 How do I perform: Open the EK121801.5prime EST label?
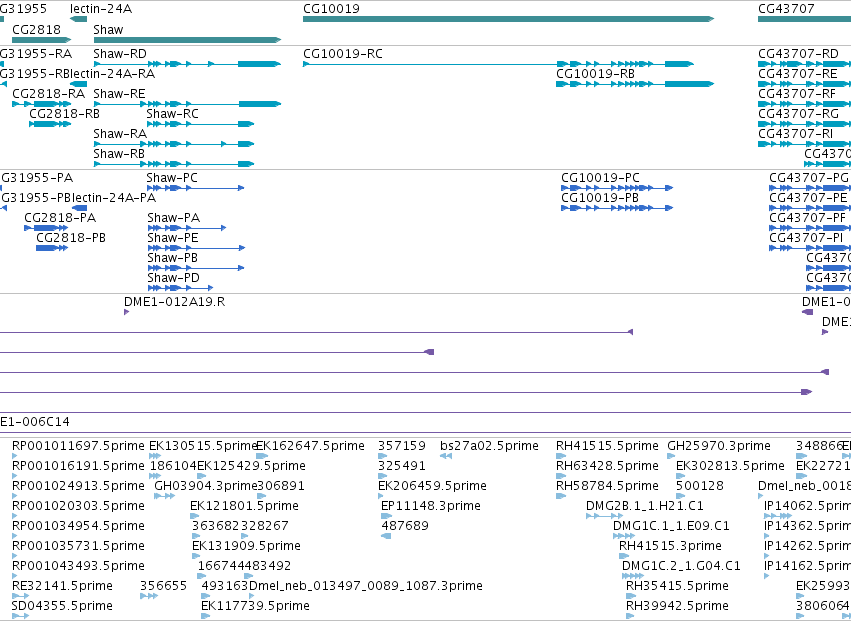click(244, 507)
